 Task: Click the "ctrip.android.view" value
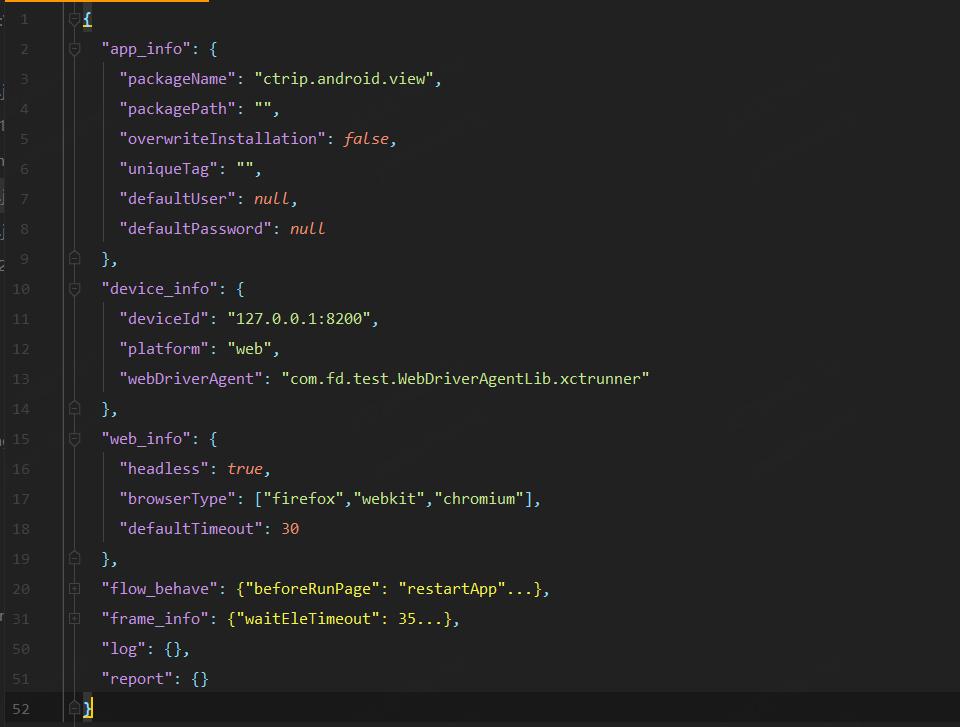[343, 79]
